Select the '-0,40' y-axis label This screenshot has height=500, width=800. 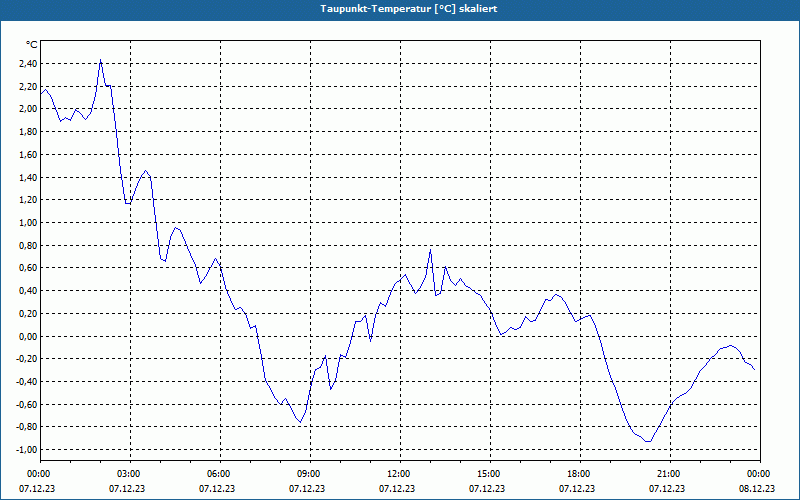pos(27,382)
